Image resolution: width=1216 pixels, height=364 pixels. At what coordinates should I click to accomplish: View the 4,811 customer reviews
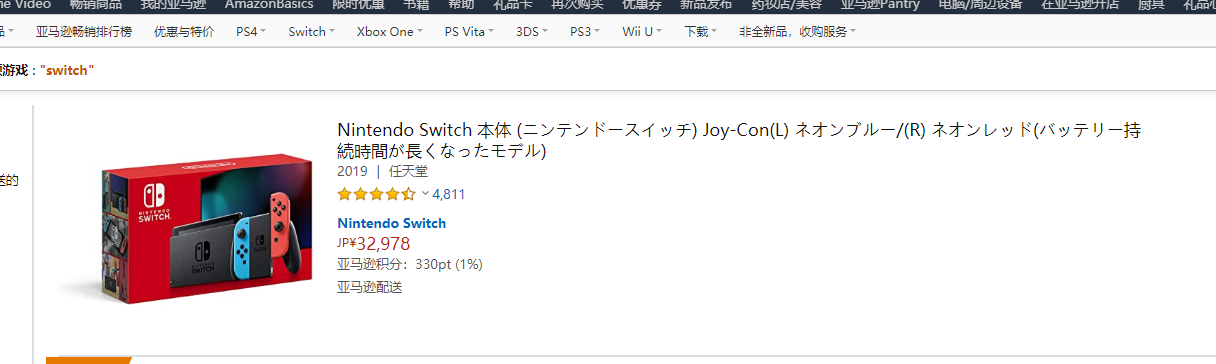tap(449, 194)
